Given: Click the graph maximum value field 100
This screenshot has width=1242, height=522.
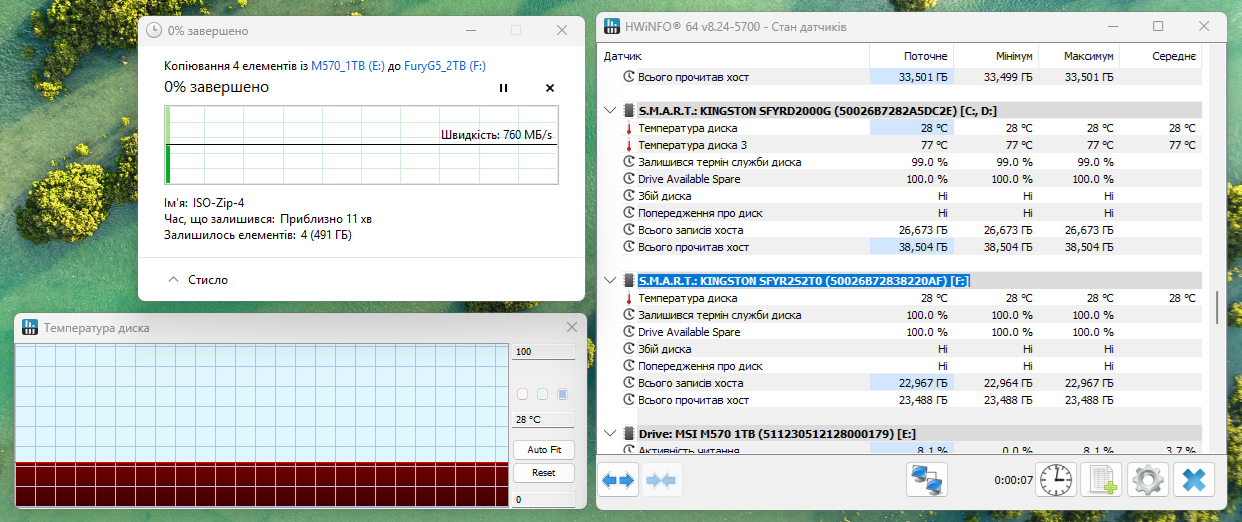Looking at the screenshot, I should (544, 352).
